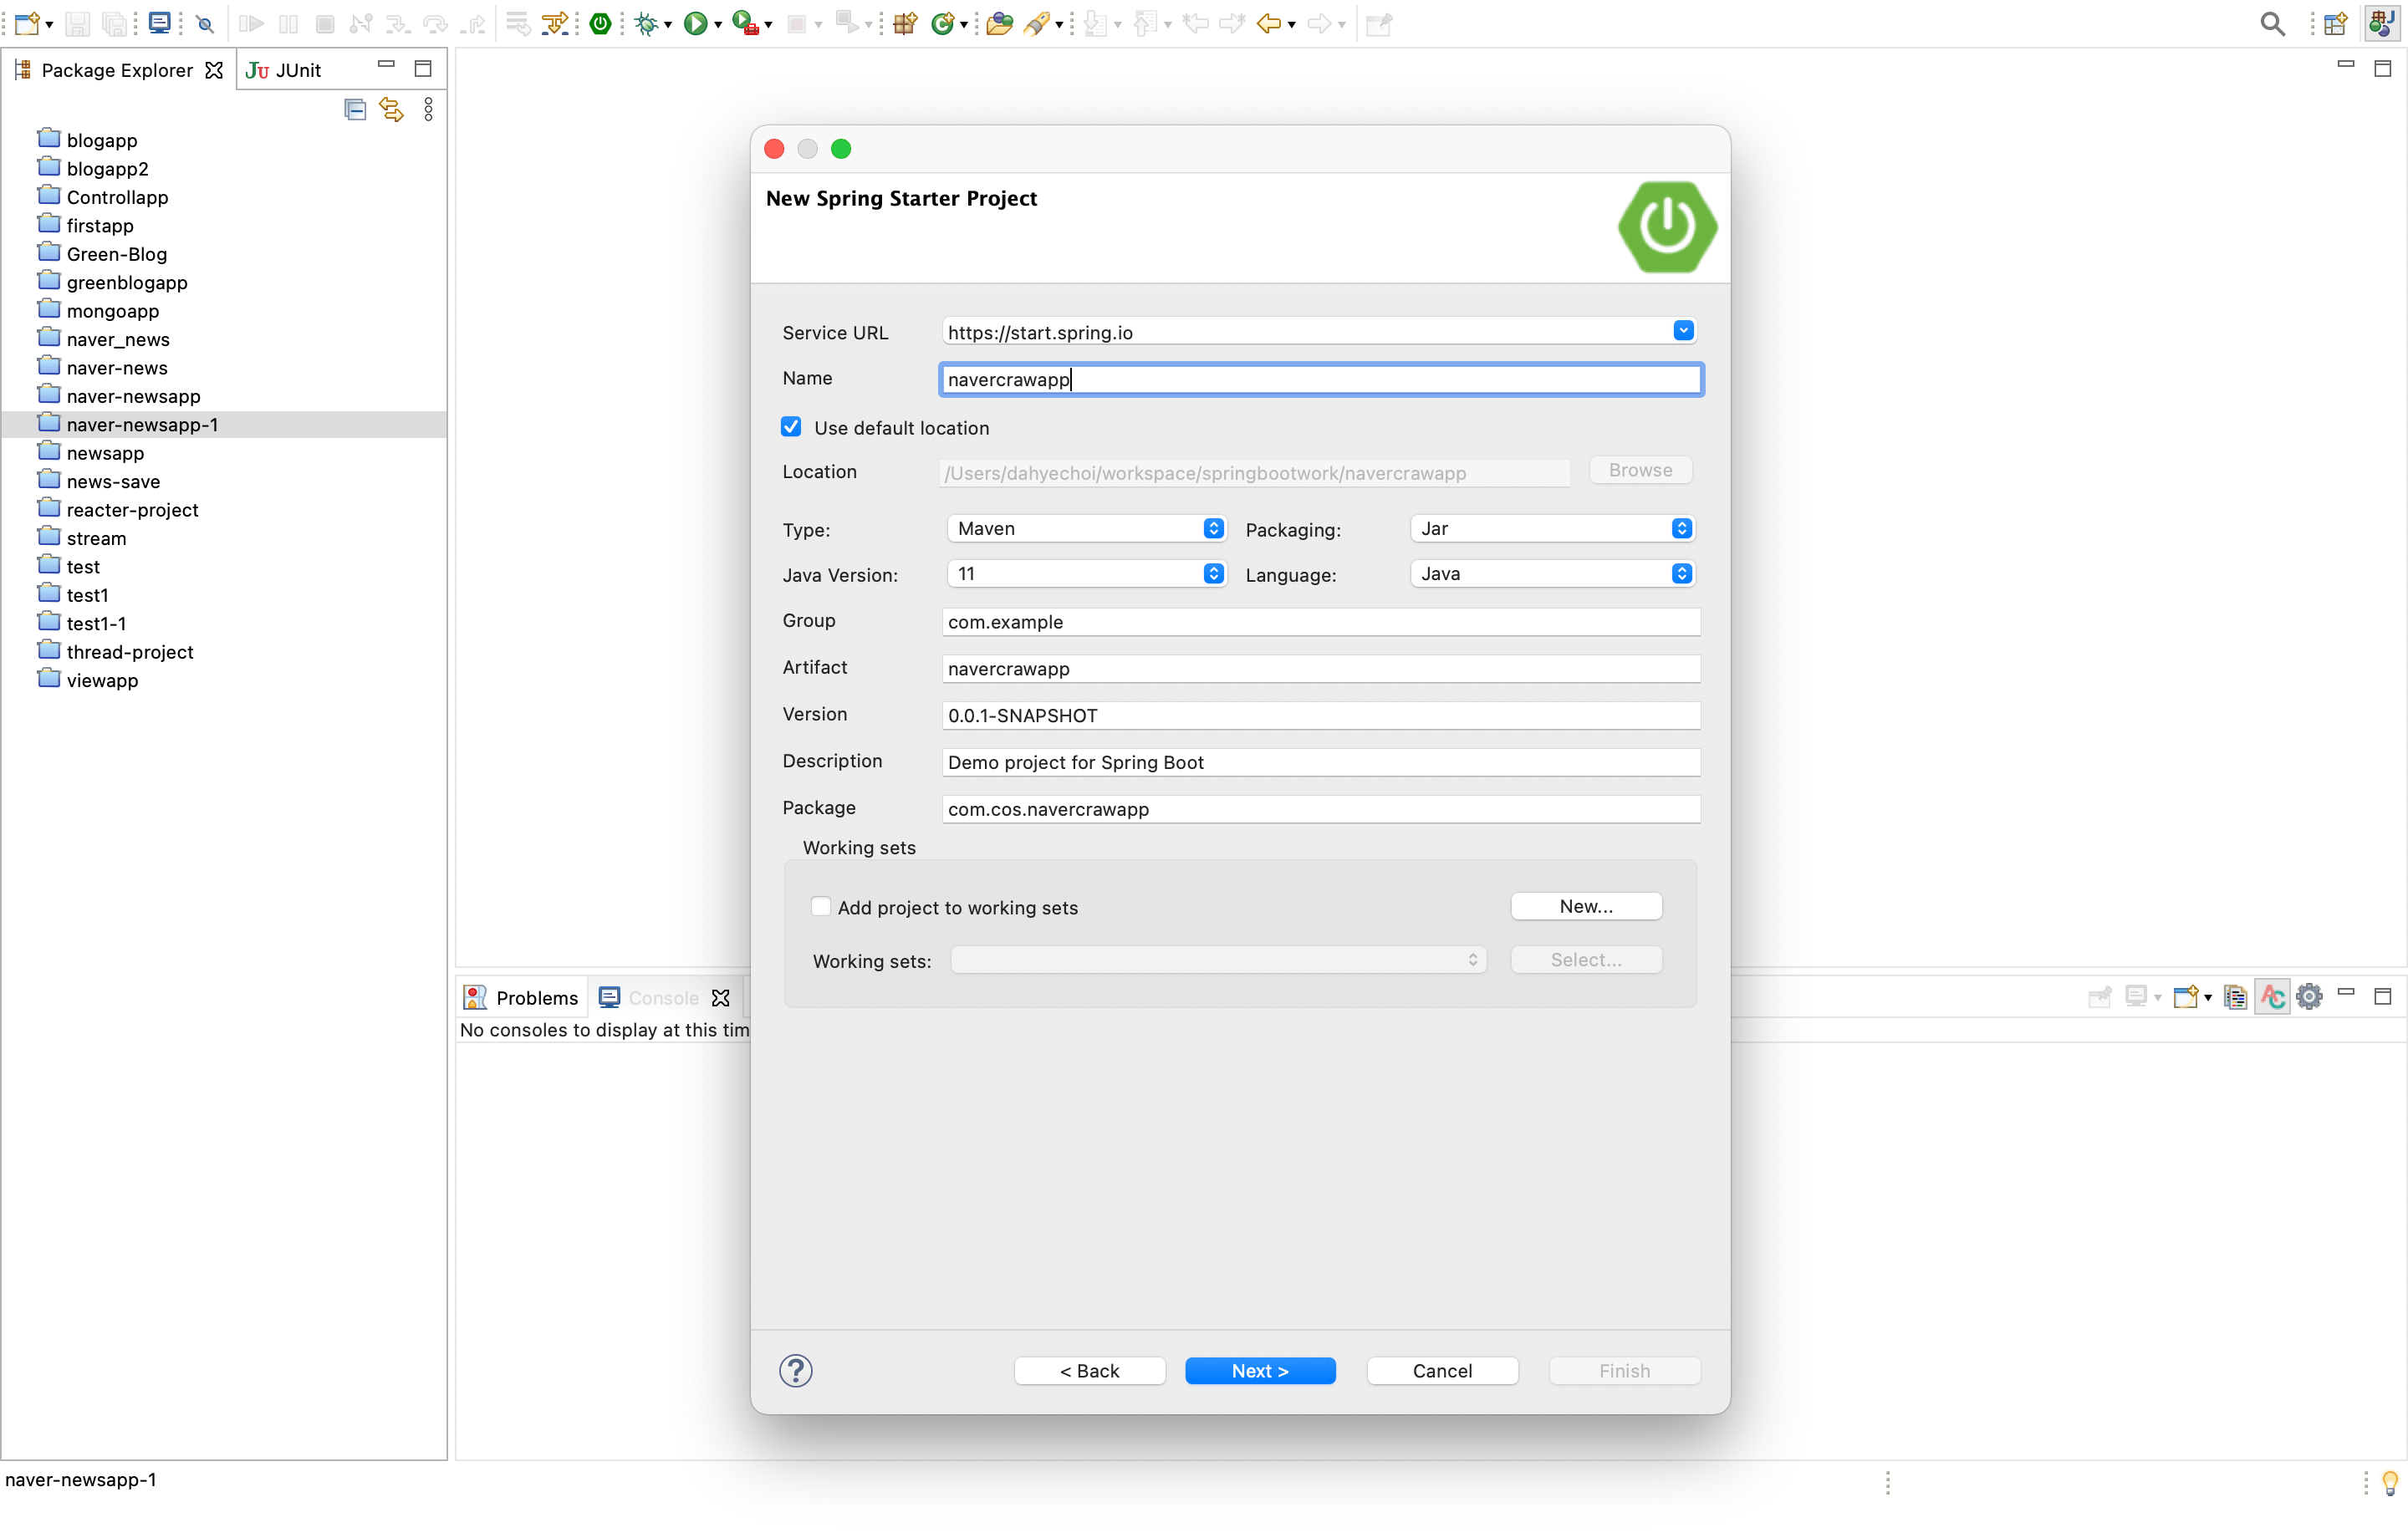Click the Save All toolbar icon
This screenshot has height=1538, width=2408.
115,23
